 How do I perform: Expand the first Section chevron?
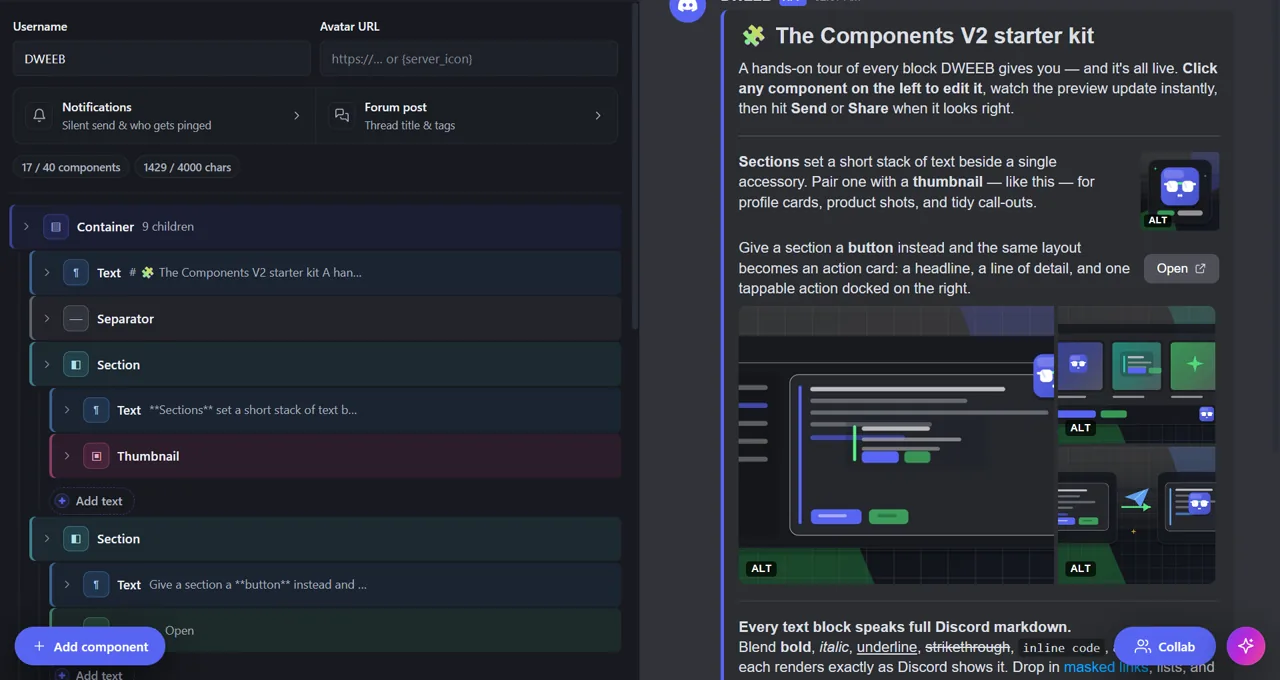(x=47, y=365)
